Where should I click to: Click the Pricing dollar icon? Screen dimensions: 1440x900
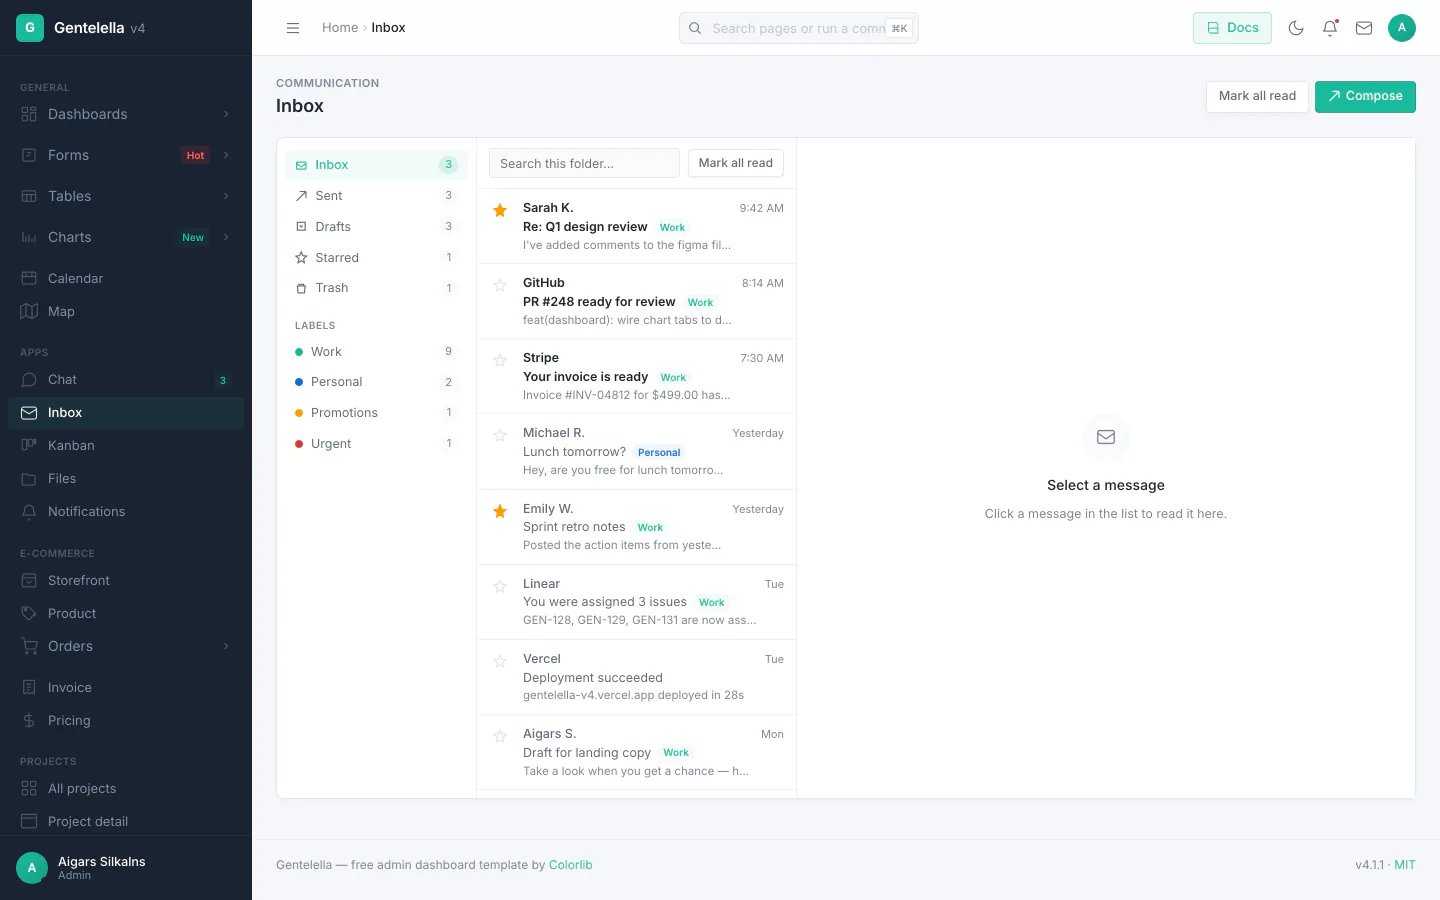[x=29, y=720]
